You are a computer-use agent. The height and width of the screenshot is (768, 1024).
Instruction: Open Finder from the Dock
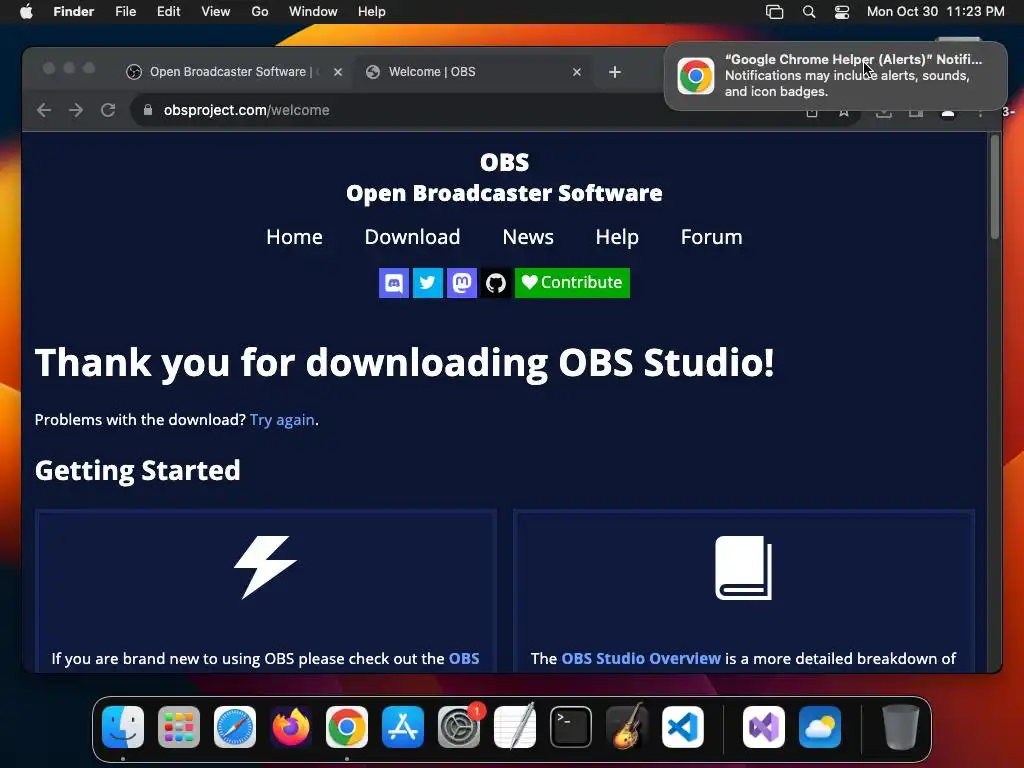(x=123, y=727)
